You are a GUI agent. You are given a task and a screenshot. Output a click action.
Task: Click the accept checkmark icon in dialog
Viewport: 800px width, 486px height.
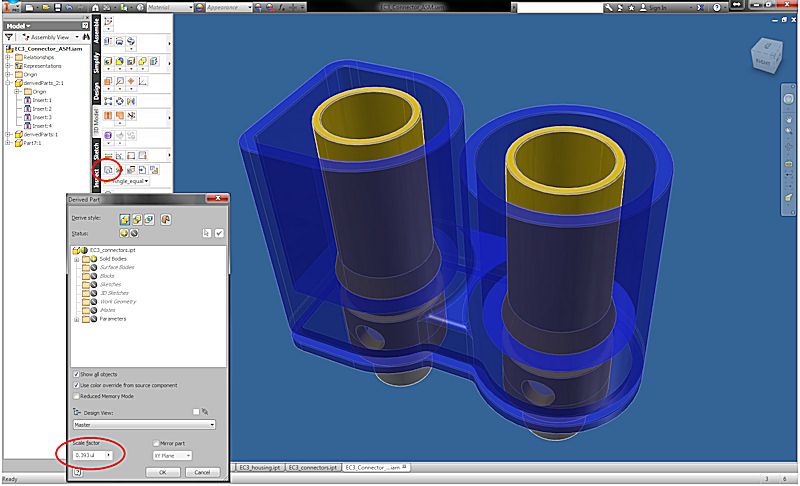219,233
